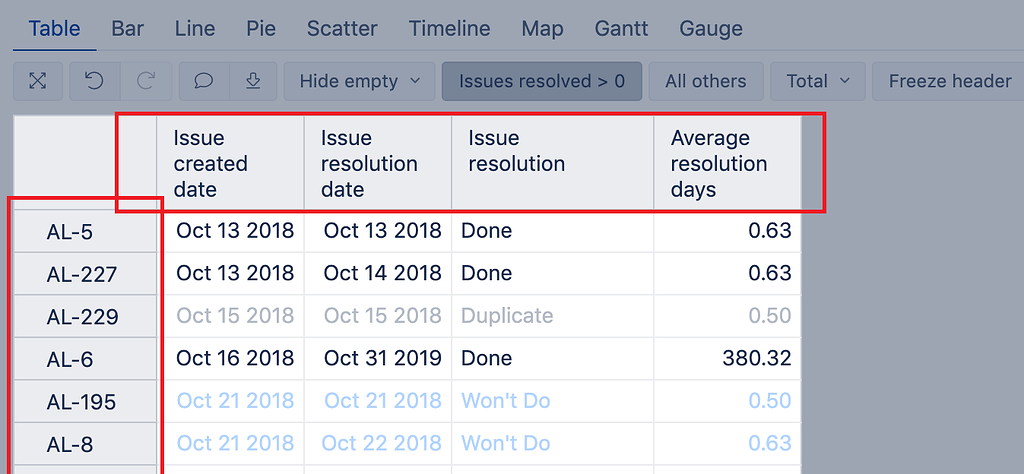
Task: Undo the last report change
Action: [x=95, y=81]
